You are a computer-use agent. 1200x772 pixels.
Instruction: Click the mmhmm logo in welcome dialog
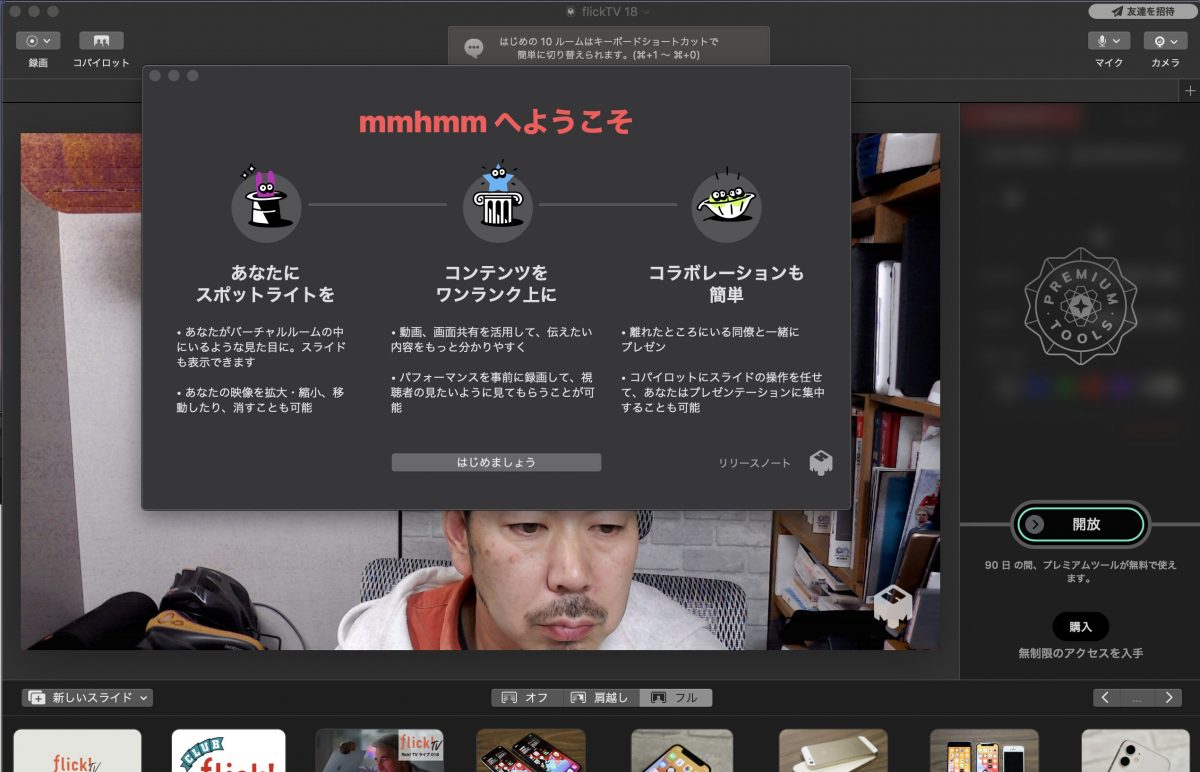[x=821, y=462]
